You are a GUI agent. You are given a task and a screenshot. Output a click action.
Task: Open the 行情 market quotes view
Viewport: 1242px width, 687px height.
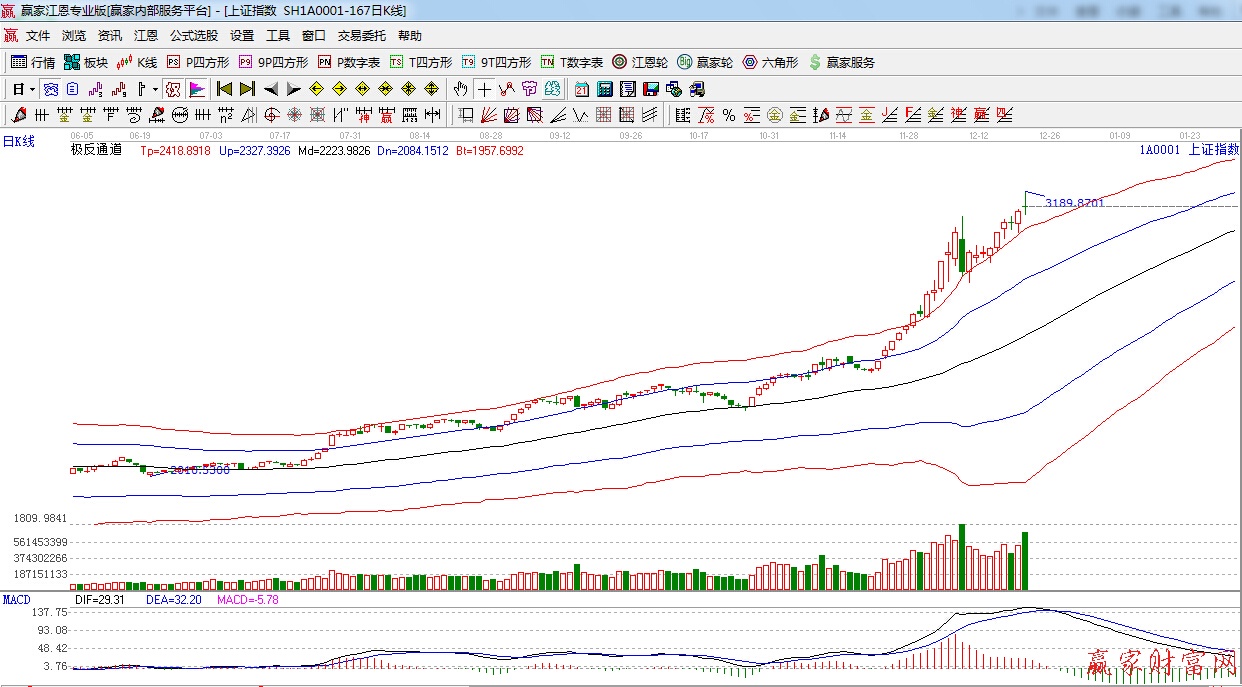click(x=33, y=62)
